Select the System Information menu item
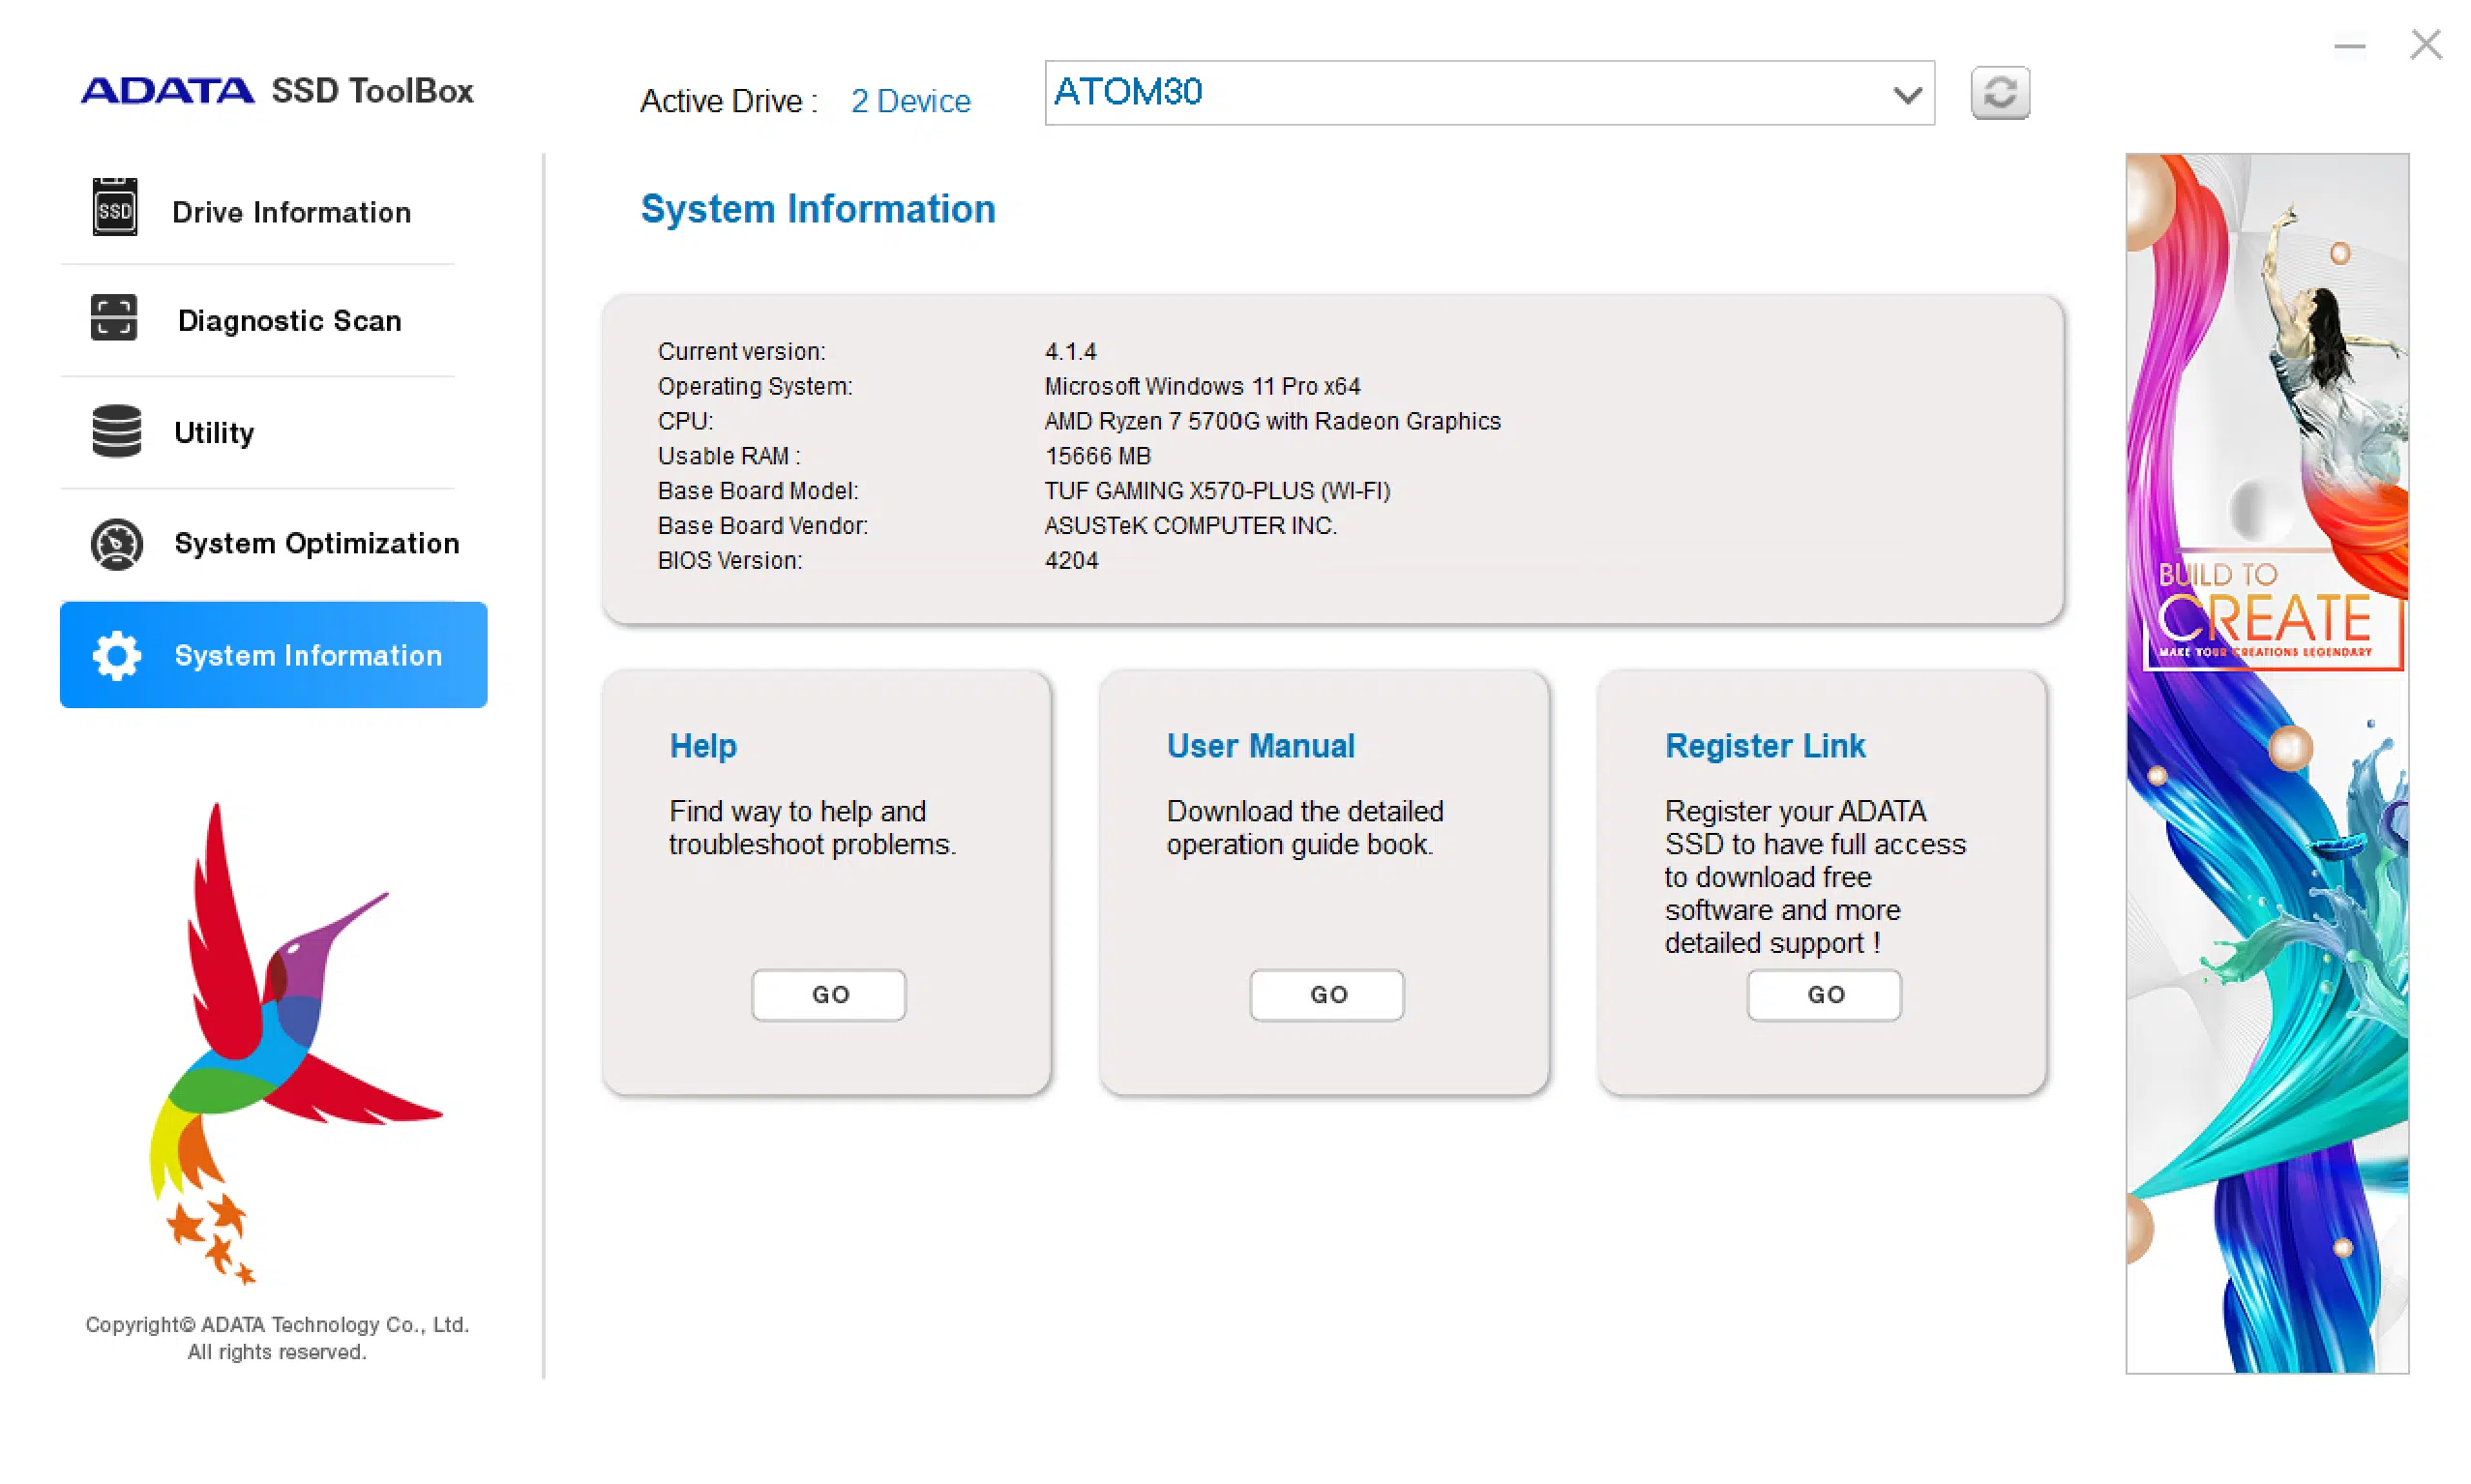The width and height of the screenshot is (2471, 1484). point(273,655)
